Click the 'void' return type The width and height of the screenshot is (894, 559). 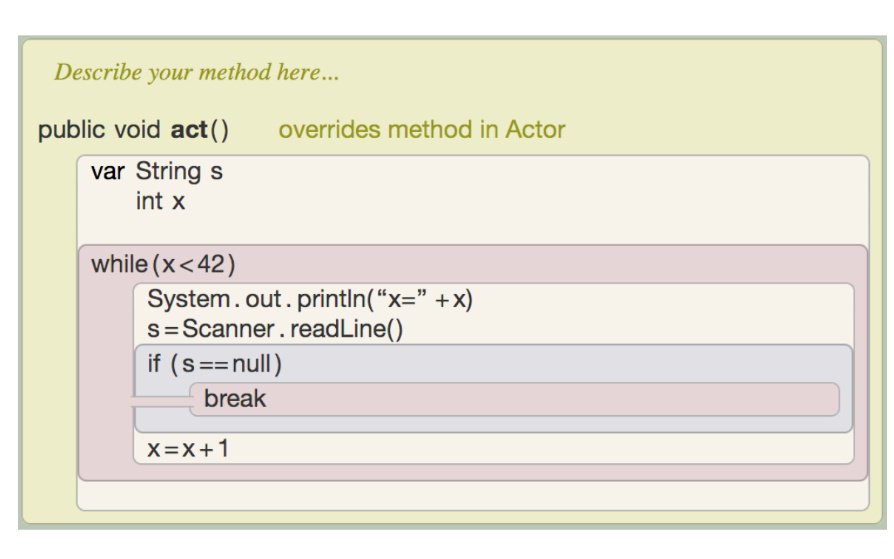tap(136, 130)
